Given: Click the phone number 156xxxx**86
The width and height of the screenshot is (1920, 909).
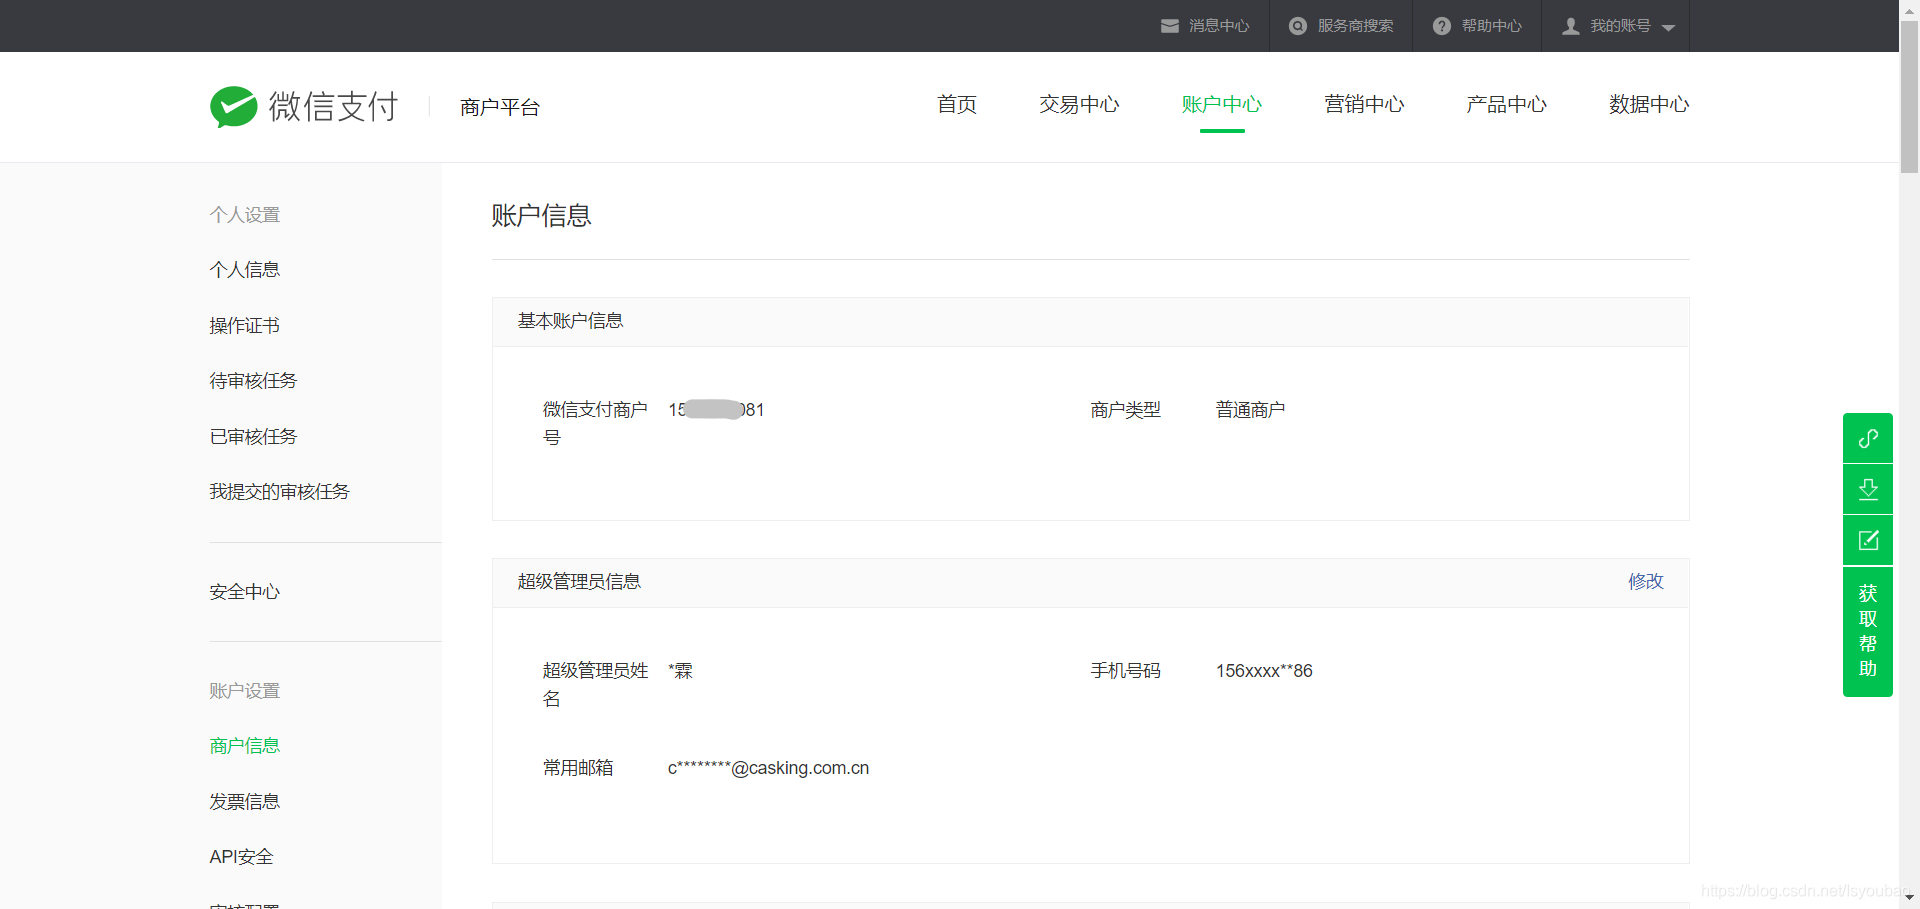Looking at the screenshot, I should [x=1264, y=671].
